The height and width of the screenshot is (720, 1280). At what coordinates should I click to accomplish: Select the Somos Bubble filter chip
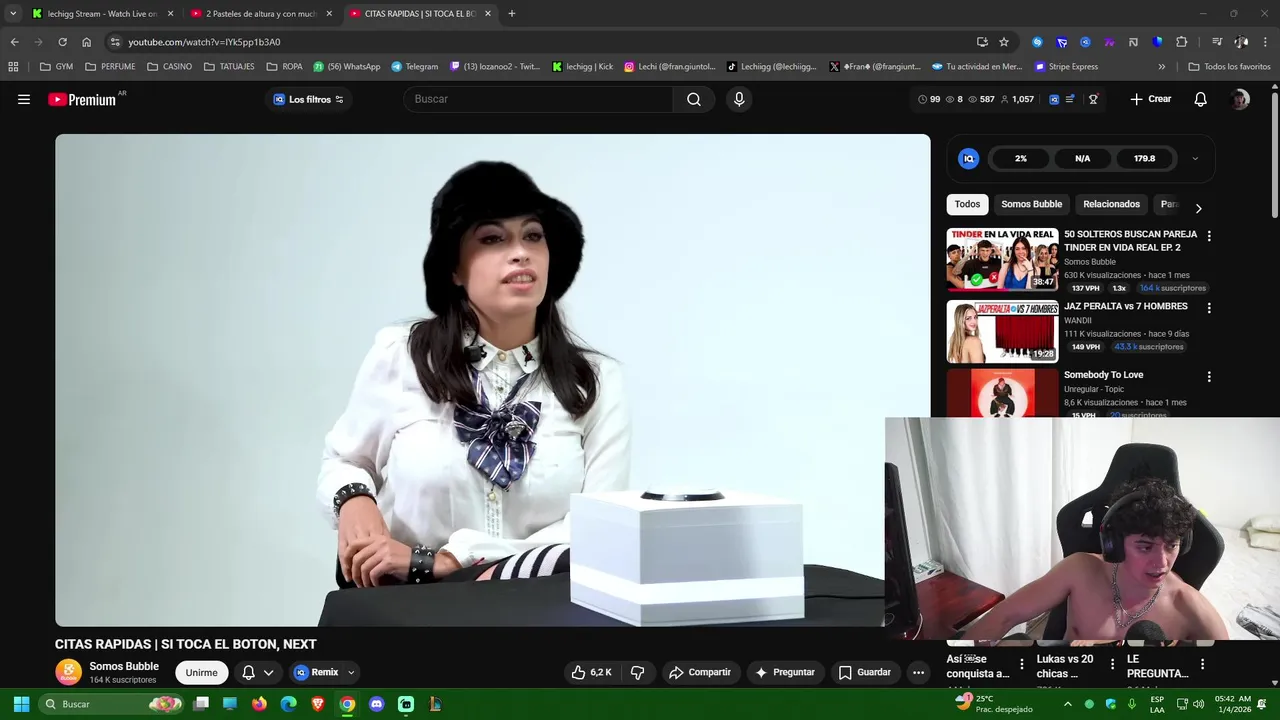pos(1031,204)
